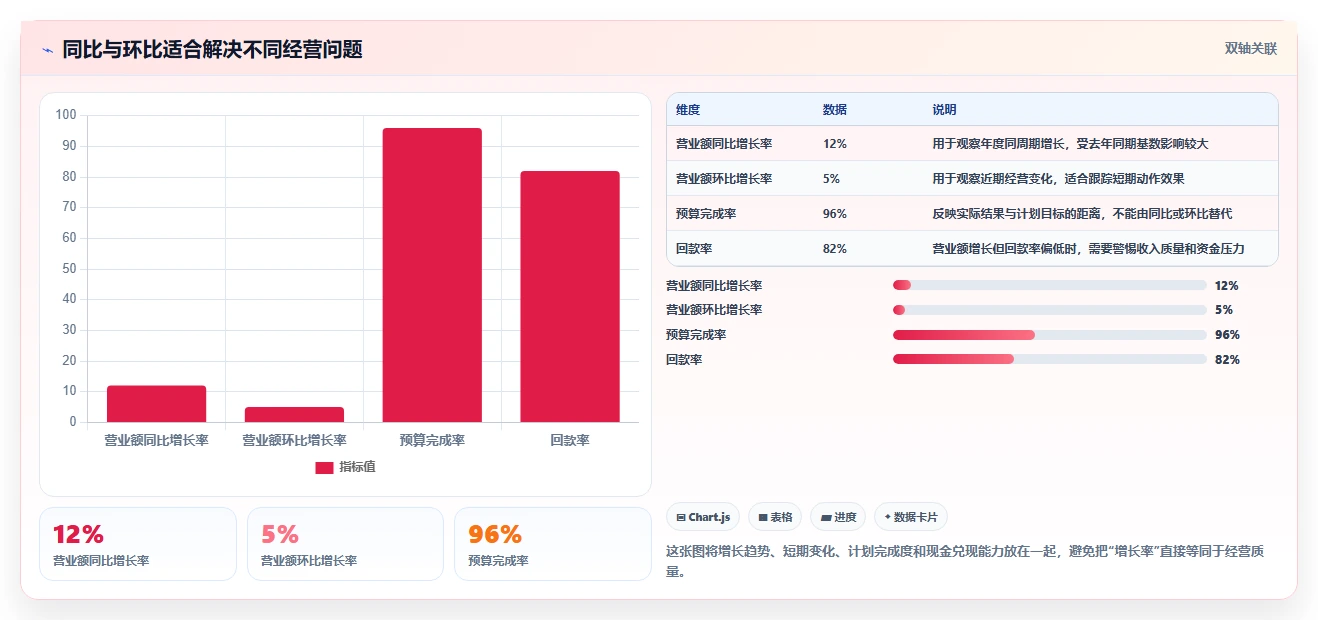Click the 进度 tag chip

[838, 517]
